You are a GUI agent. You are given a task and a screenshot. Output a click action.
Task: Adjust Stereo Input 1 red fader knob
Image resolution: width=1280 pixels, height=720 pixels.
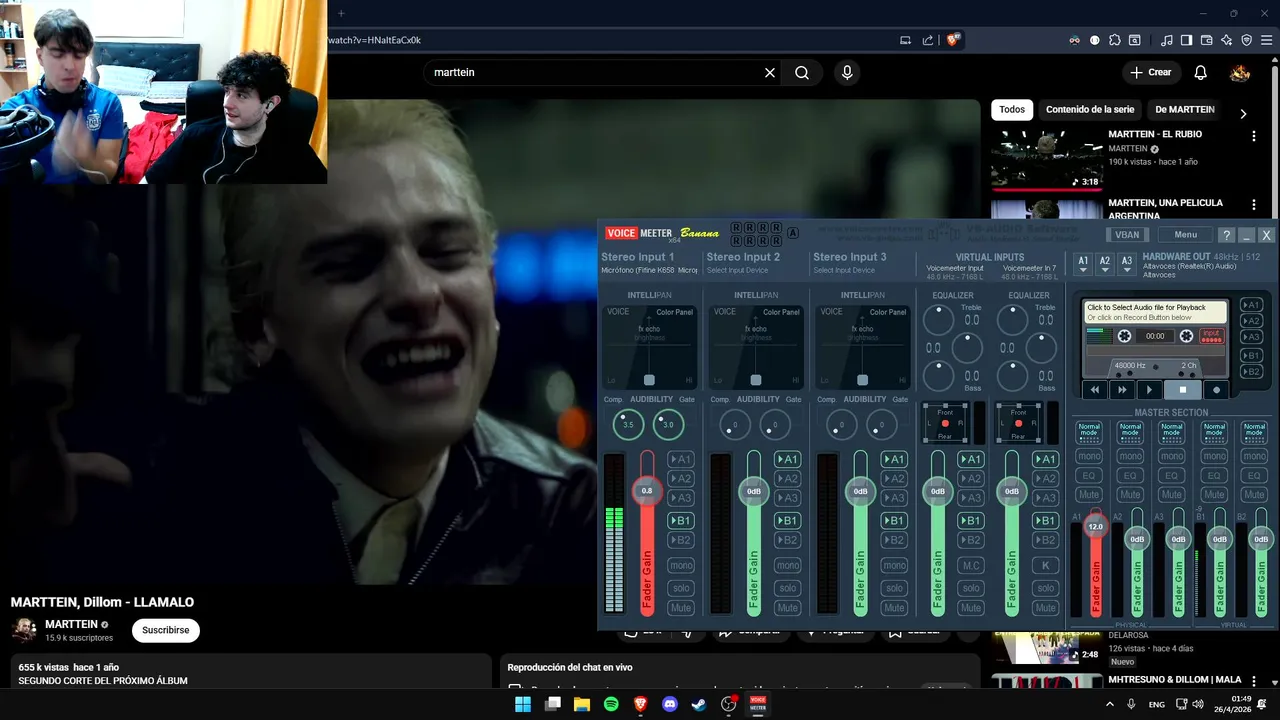pos(647,490)
